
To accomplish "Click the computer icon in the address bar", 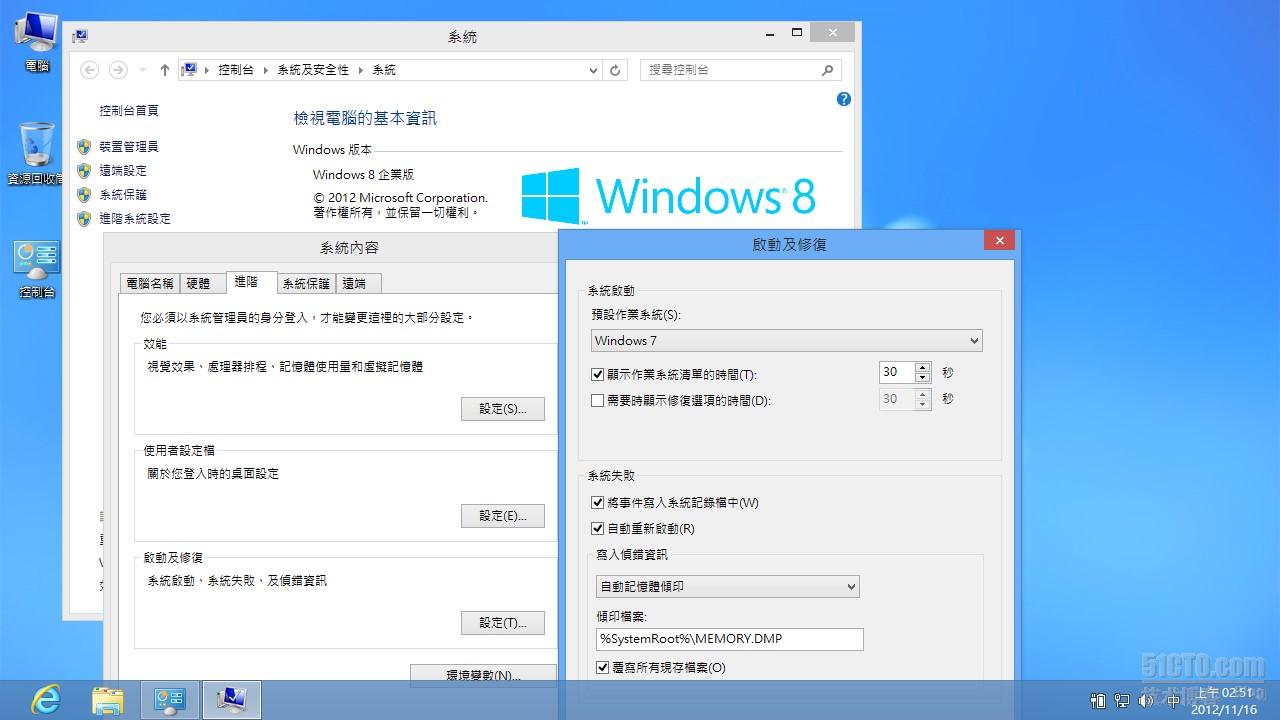I will tap(189, 70).
